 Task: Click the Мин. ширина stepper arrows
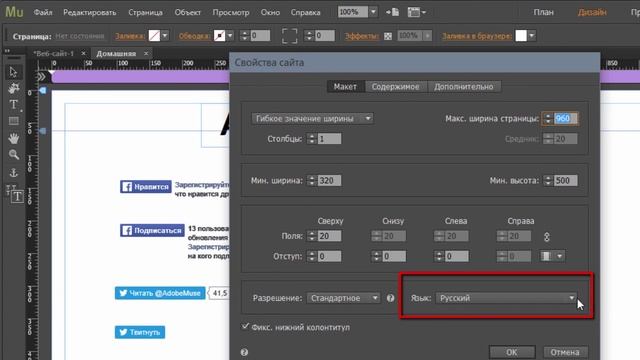click(312, 180)
